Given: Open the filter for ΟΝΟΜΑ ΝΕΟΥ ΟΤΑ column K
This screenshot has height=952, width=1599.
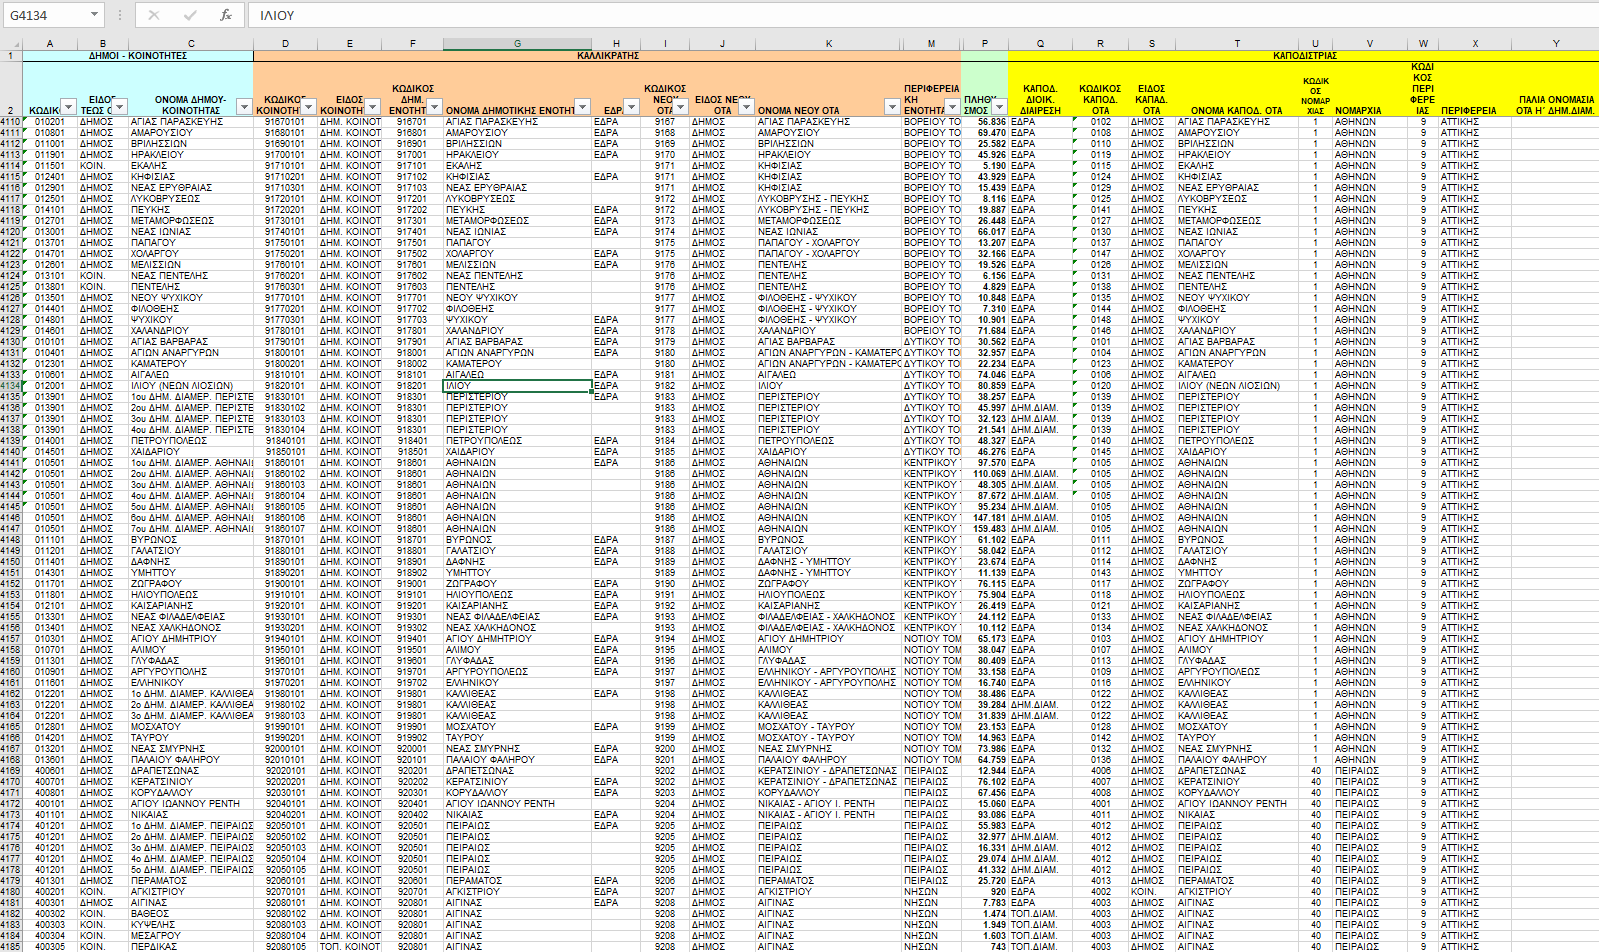Looking at the screenshot, I should pos(892,107).
